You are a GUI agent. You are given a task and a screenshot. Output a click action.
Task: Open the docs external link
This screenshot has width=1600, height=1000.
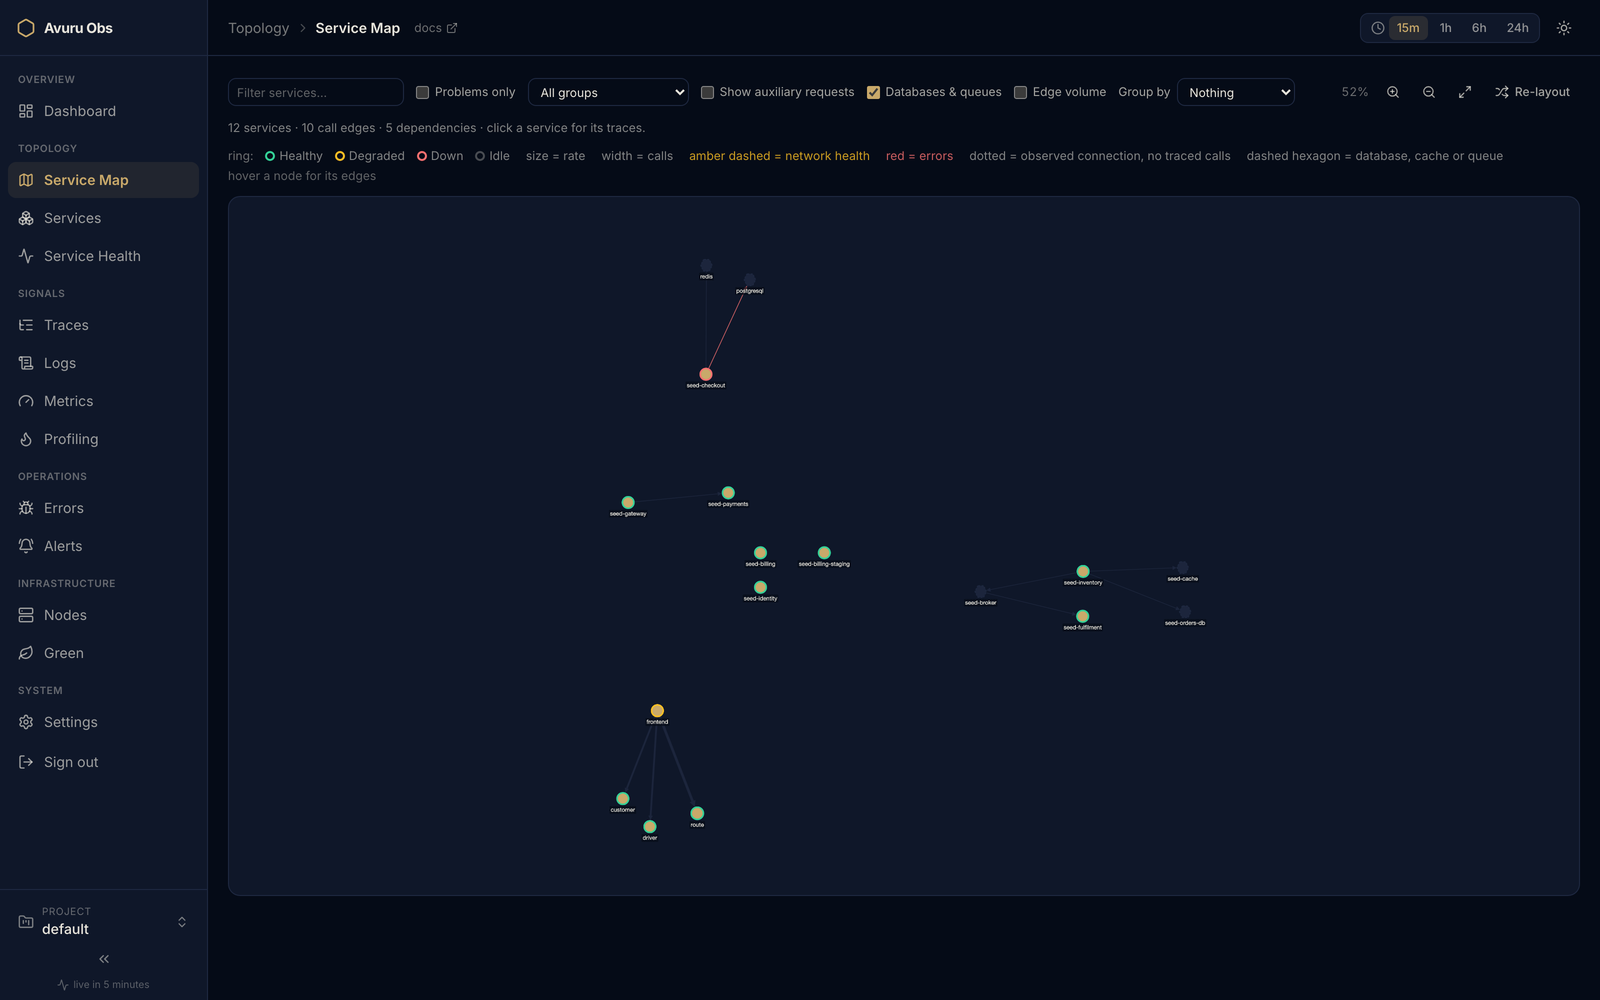[436, 28]
